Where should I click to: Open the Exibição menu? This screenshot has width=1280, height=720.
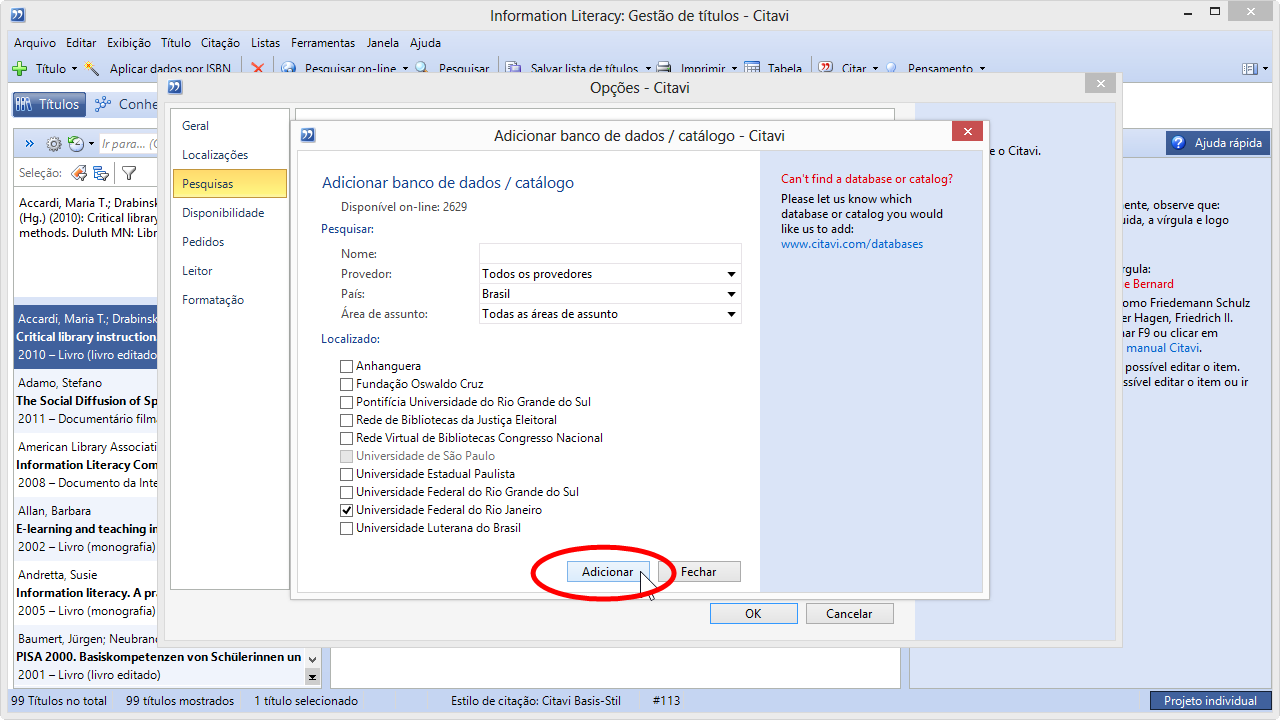pyautogui.click(x=129, y=43)
